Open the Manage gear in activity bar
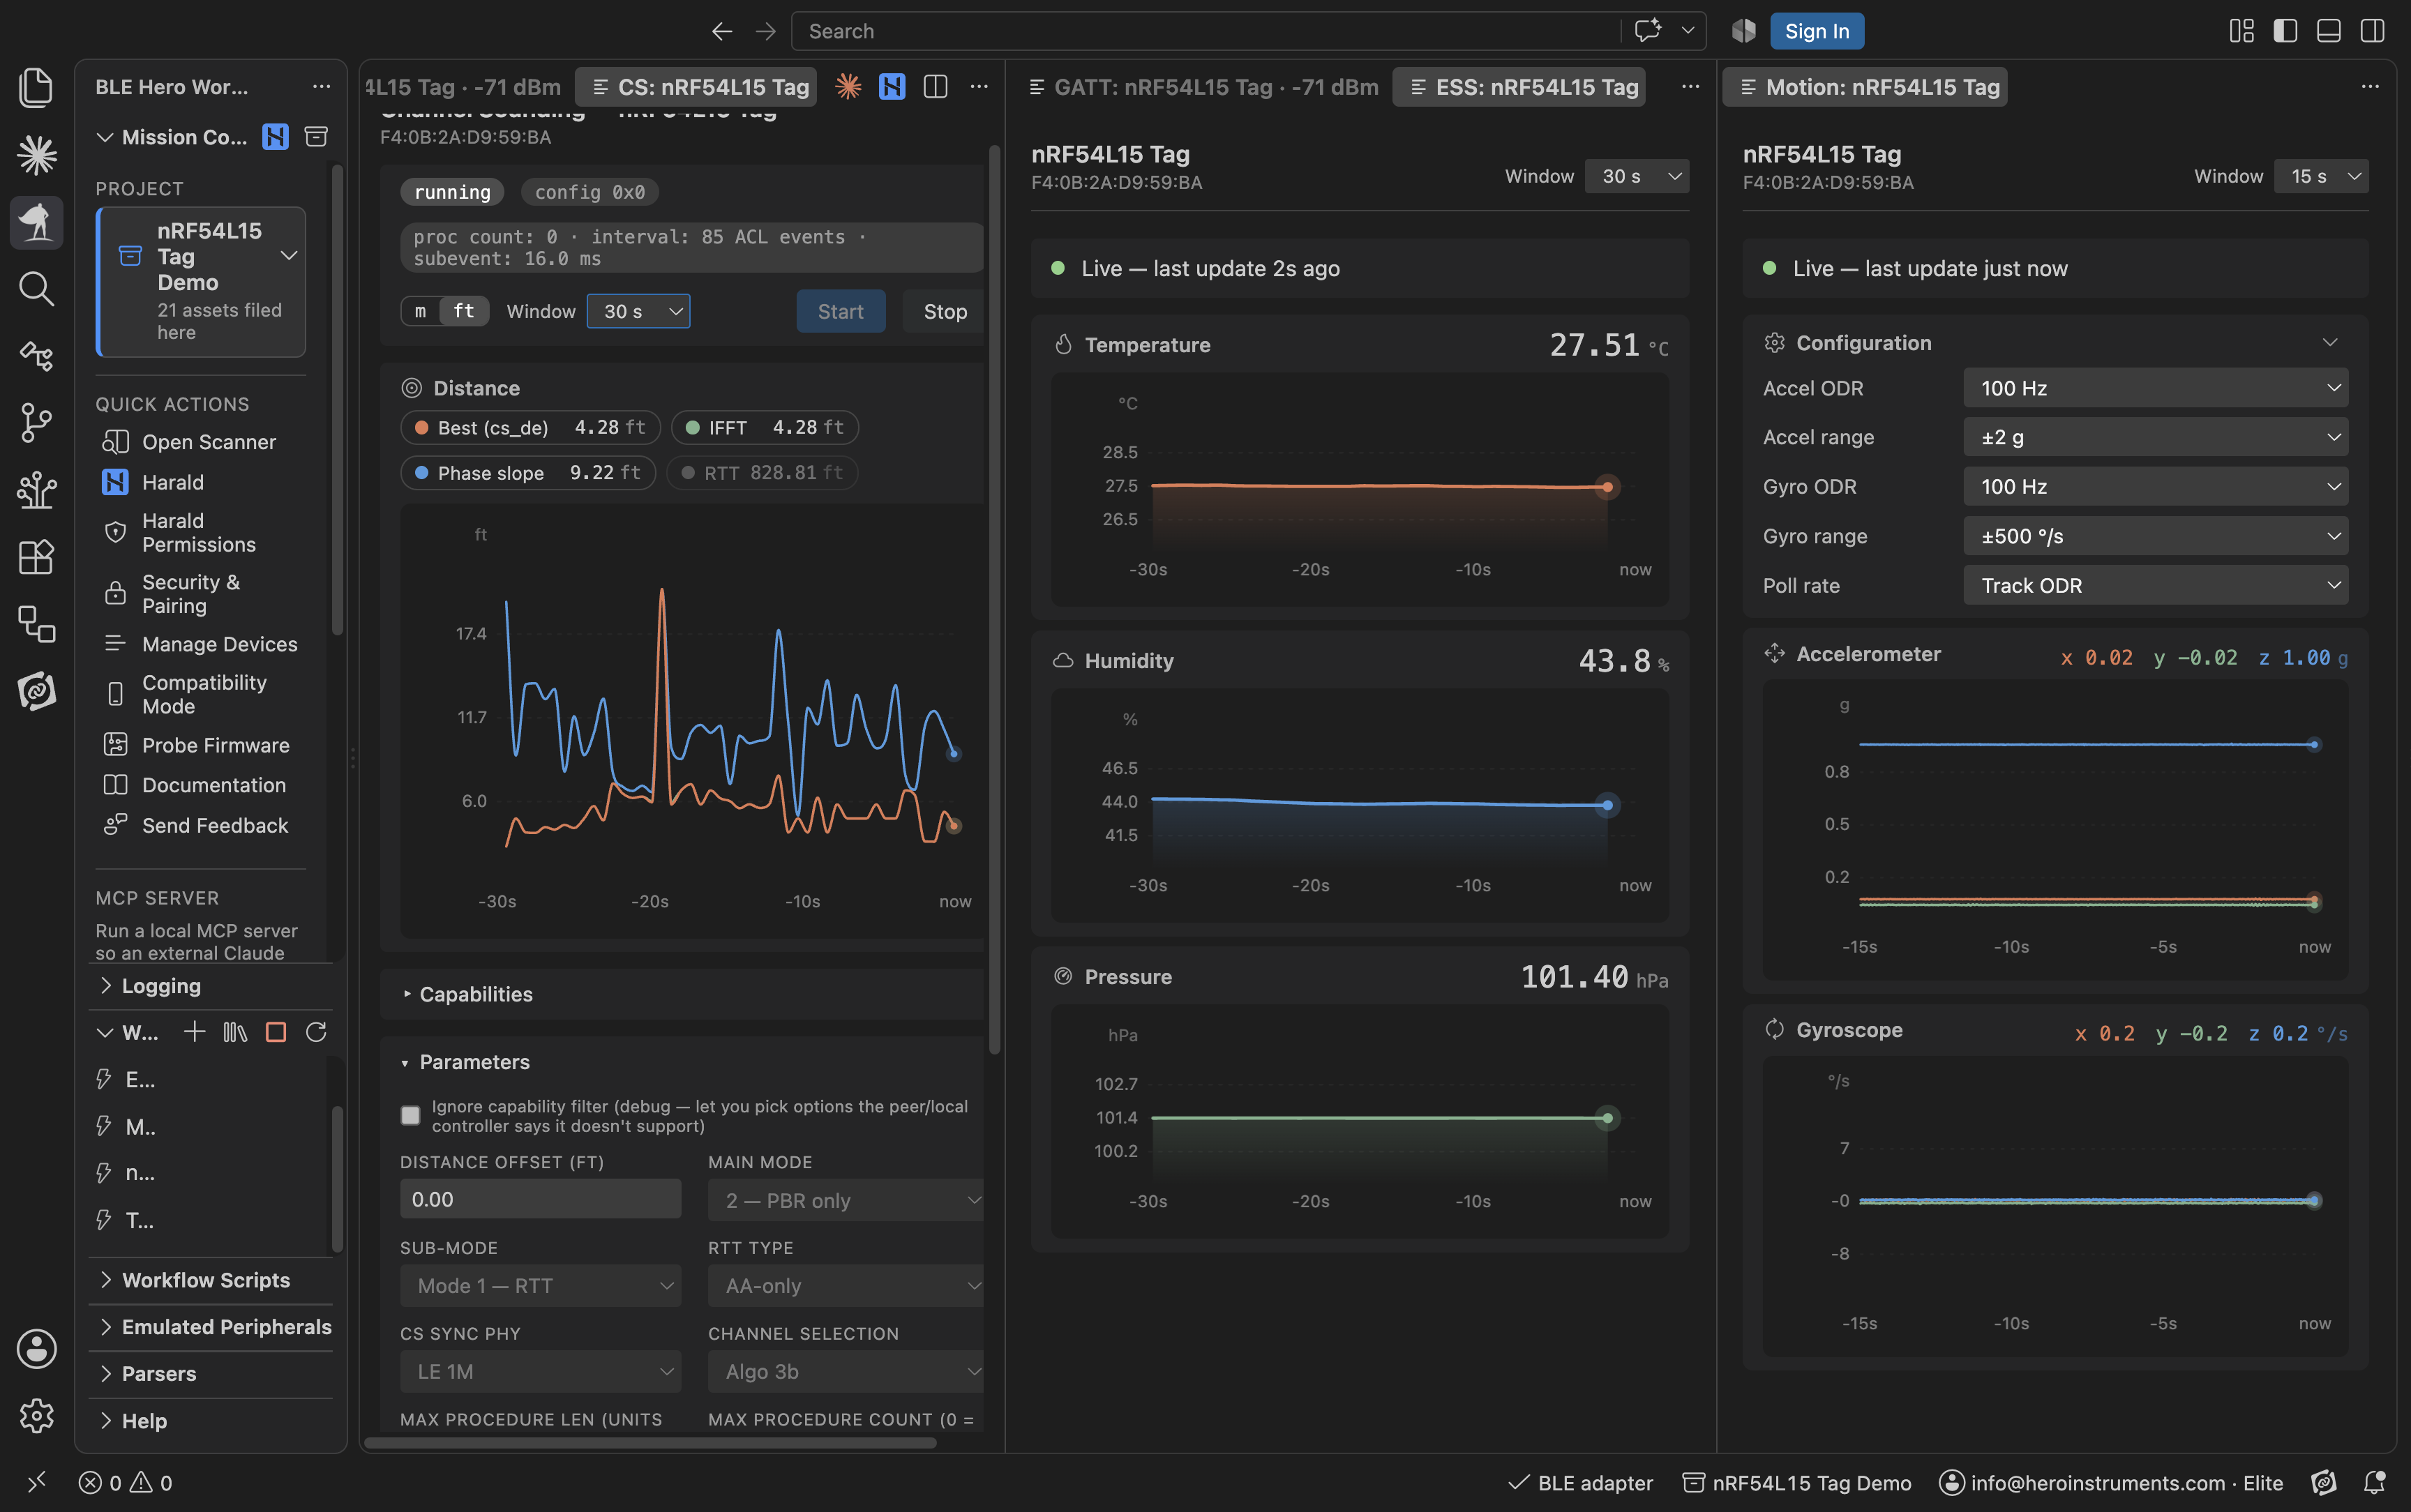The image size is (2411, 1512). point(37,1416)
